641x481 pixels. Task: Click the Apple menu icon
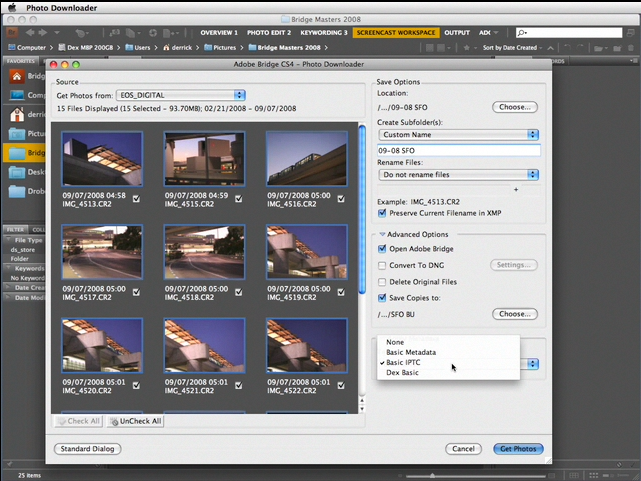coord(12,7)
